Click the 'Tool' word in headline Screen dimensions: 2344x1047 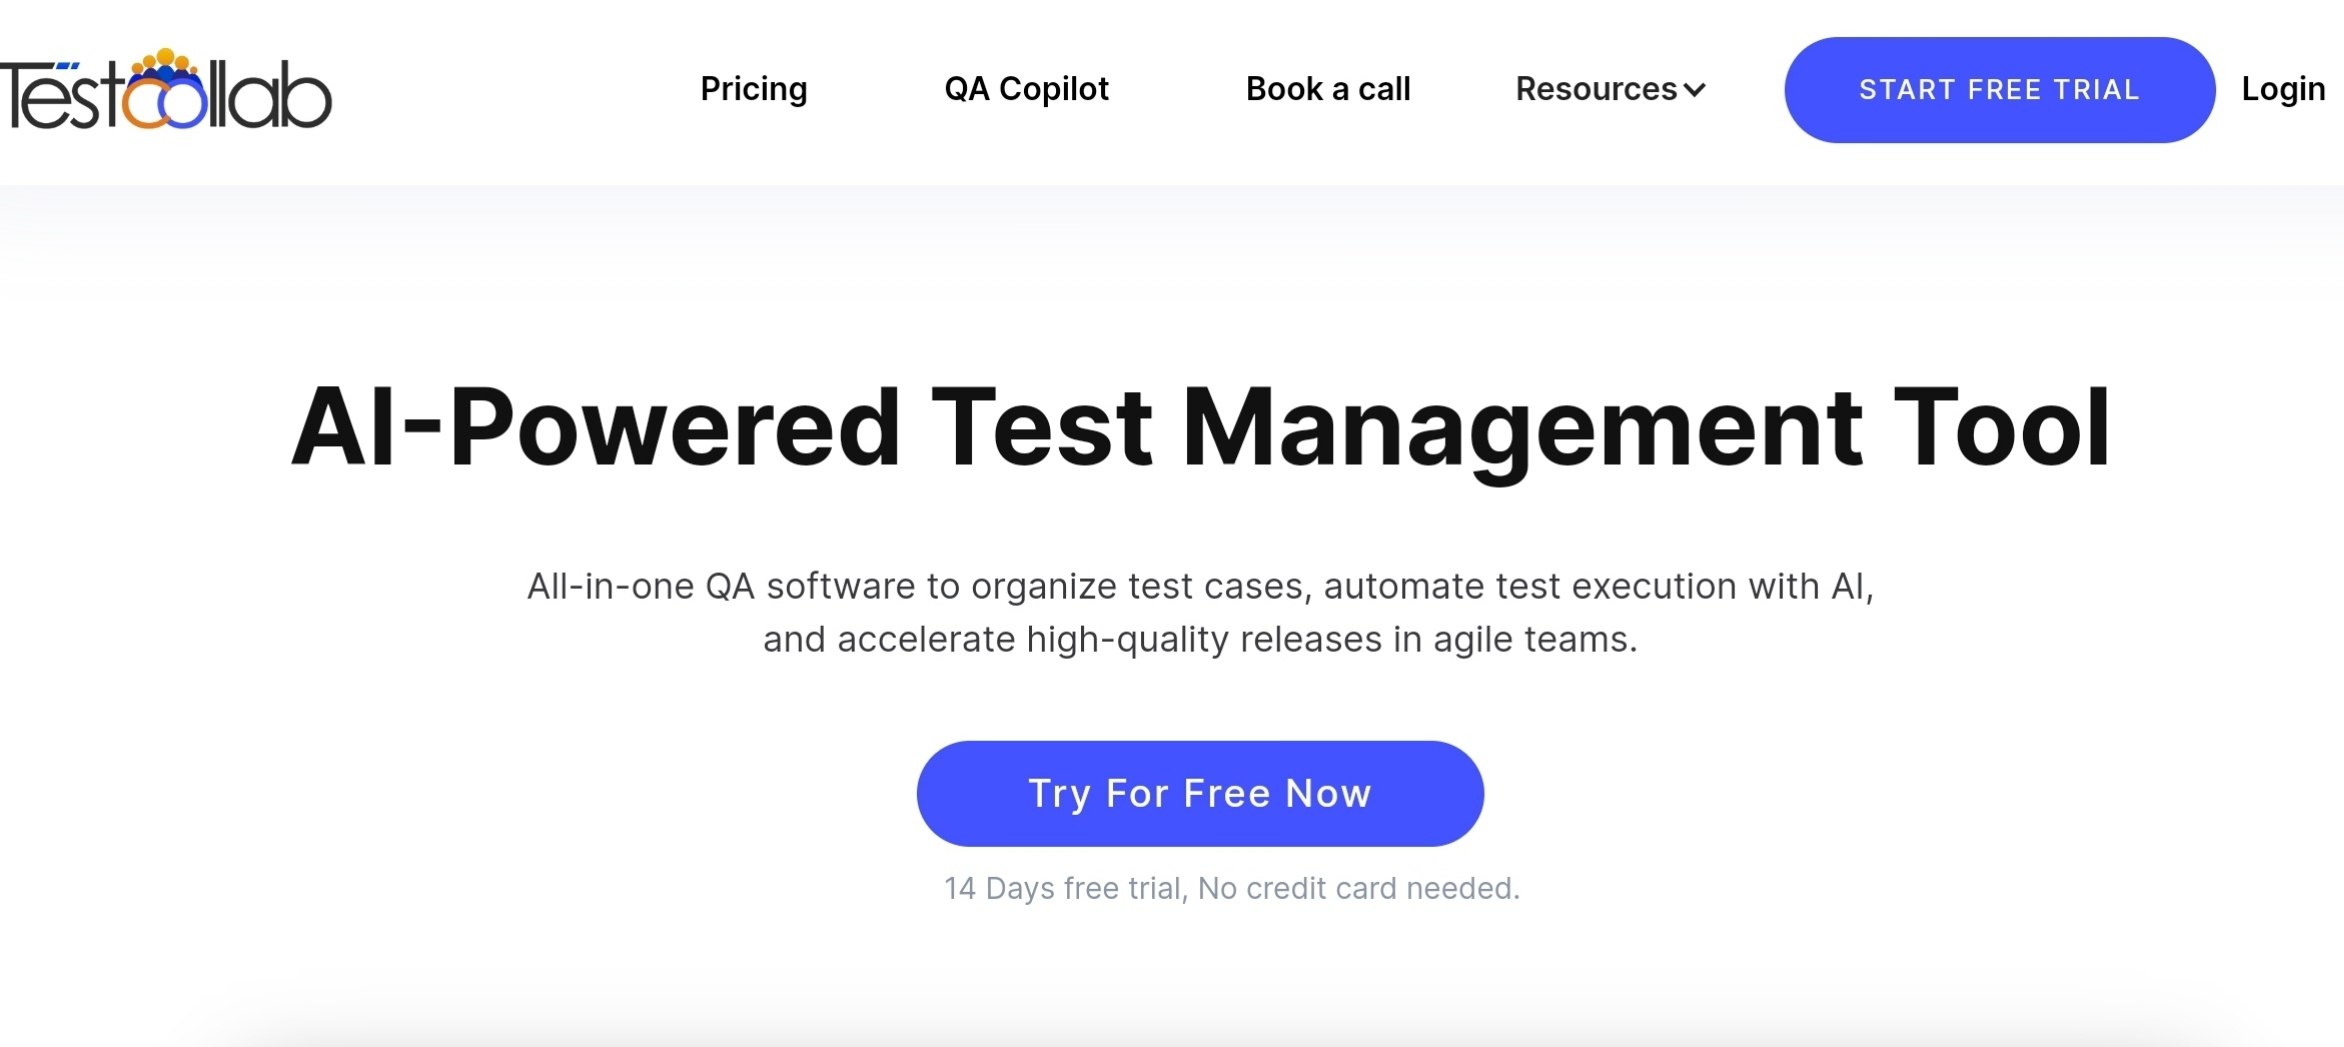pos(2002,427)
